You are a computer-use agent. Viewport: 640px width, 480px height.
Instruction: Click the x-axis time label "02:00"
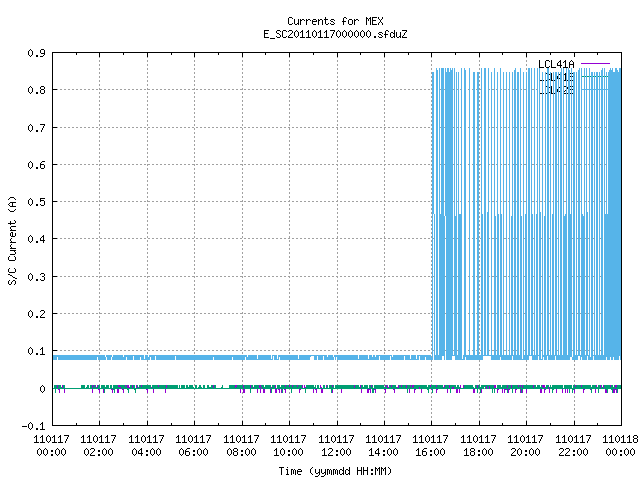pos(98,452)
